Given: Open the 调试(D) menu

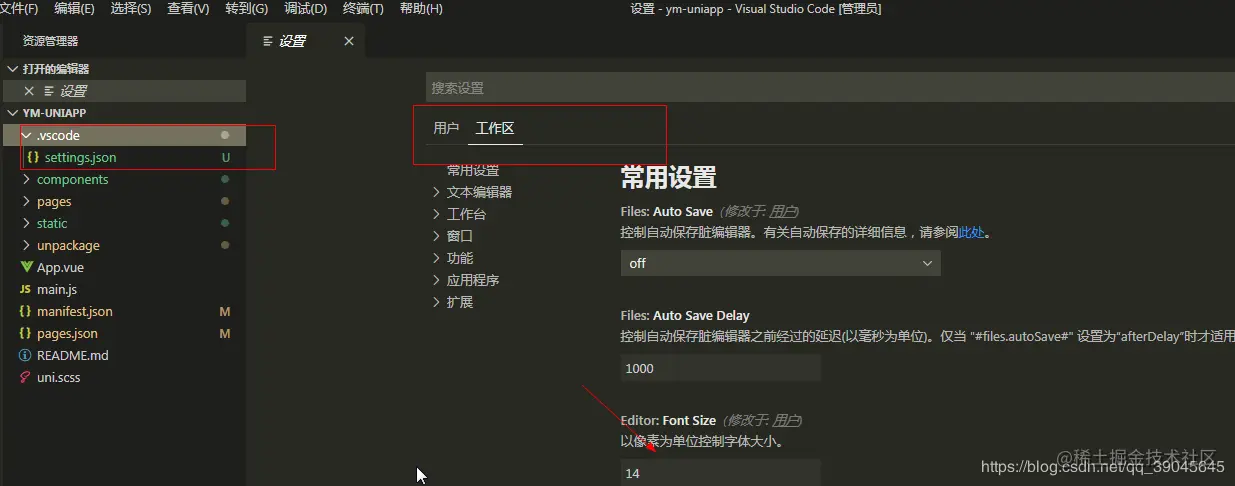Looking at the screenshot, I should click(305, 9).
